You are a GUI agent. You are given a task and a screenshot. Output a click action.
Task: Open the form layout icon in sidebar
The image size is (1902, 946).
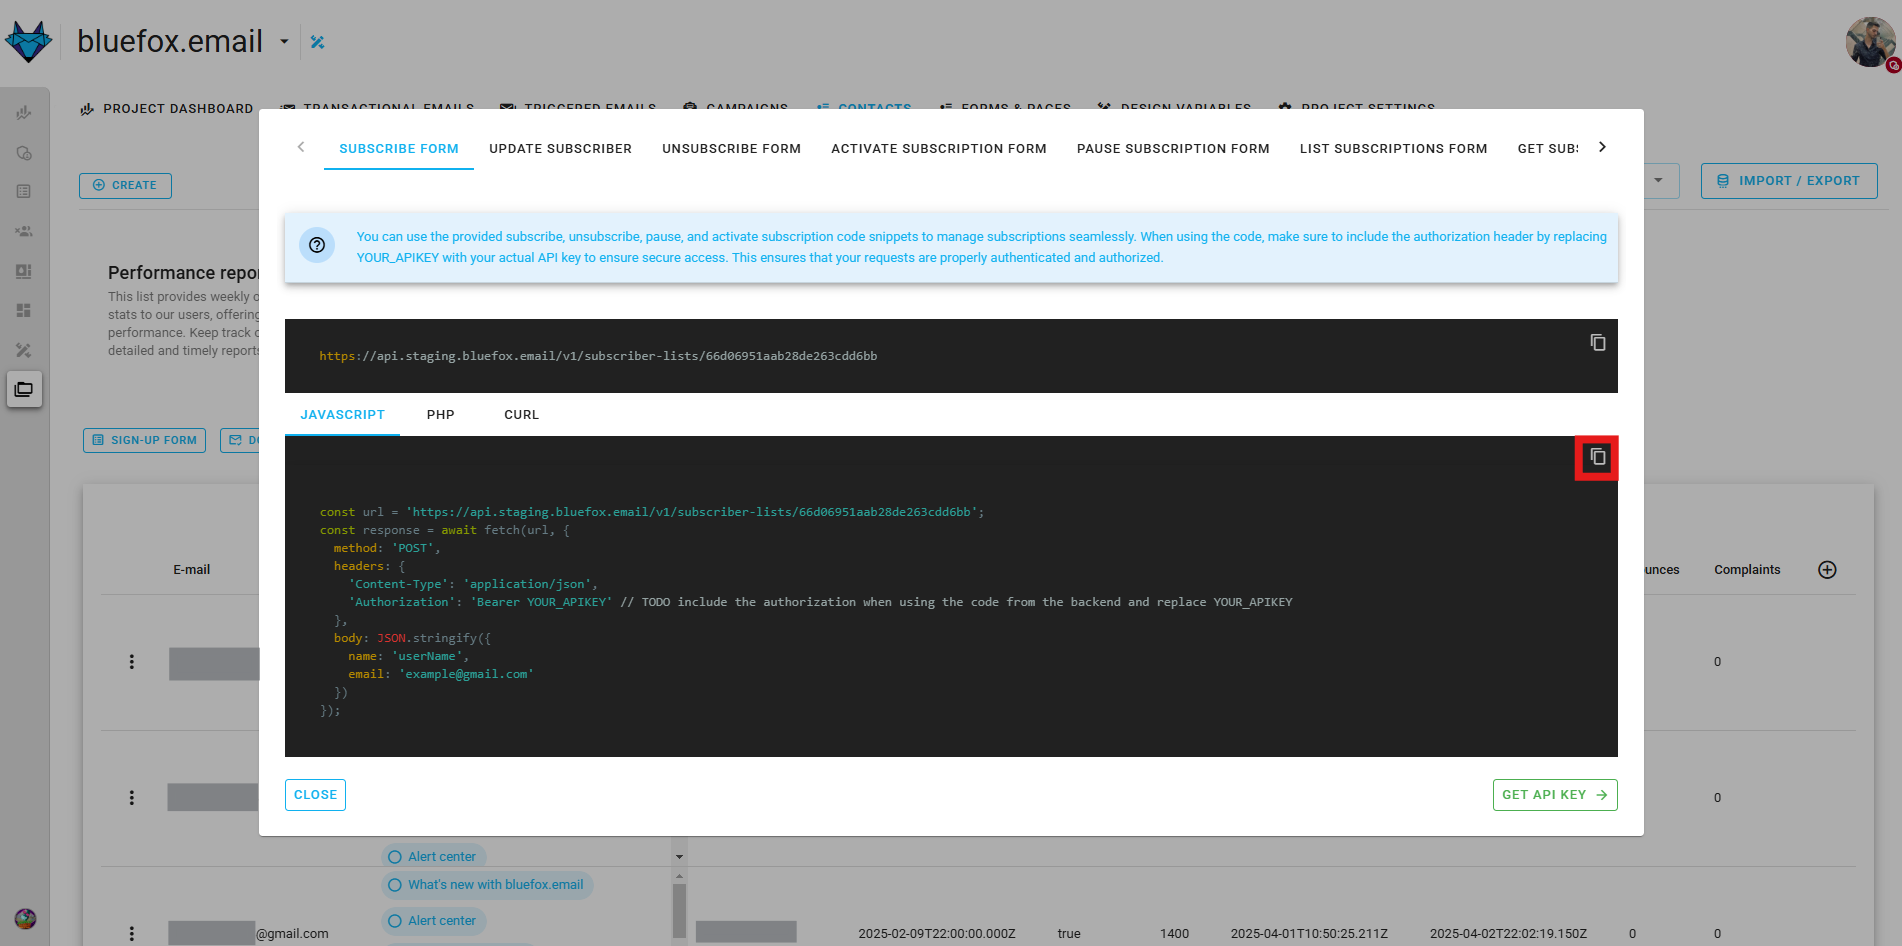[24, 271]
